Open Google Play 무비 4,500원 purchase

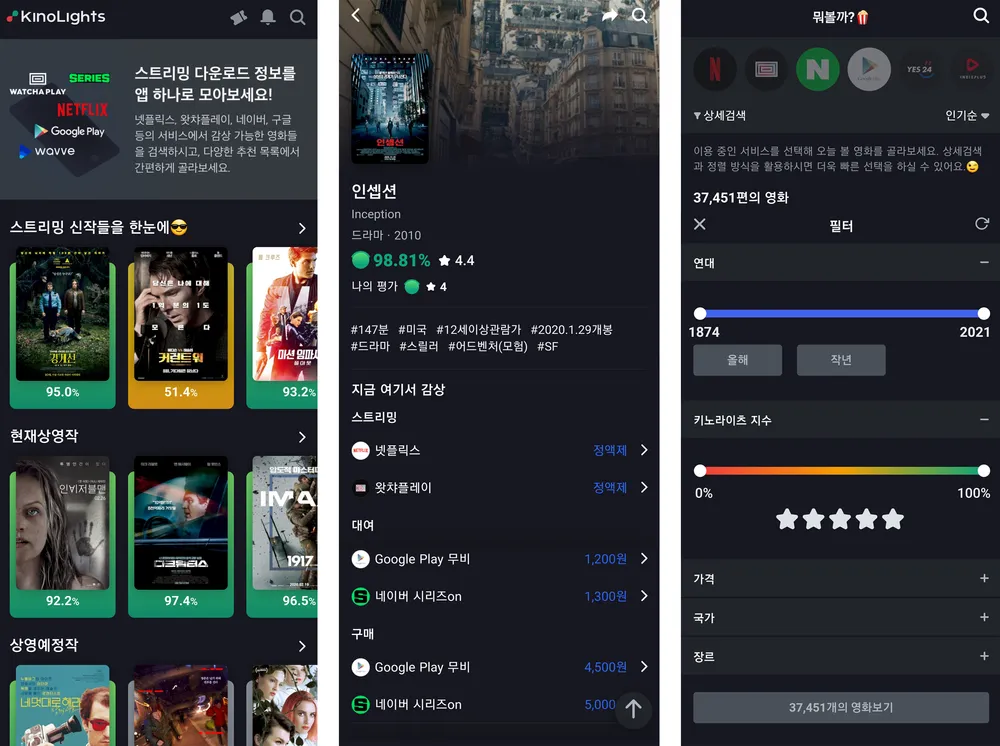tap(499, 667)
